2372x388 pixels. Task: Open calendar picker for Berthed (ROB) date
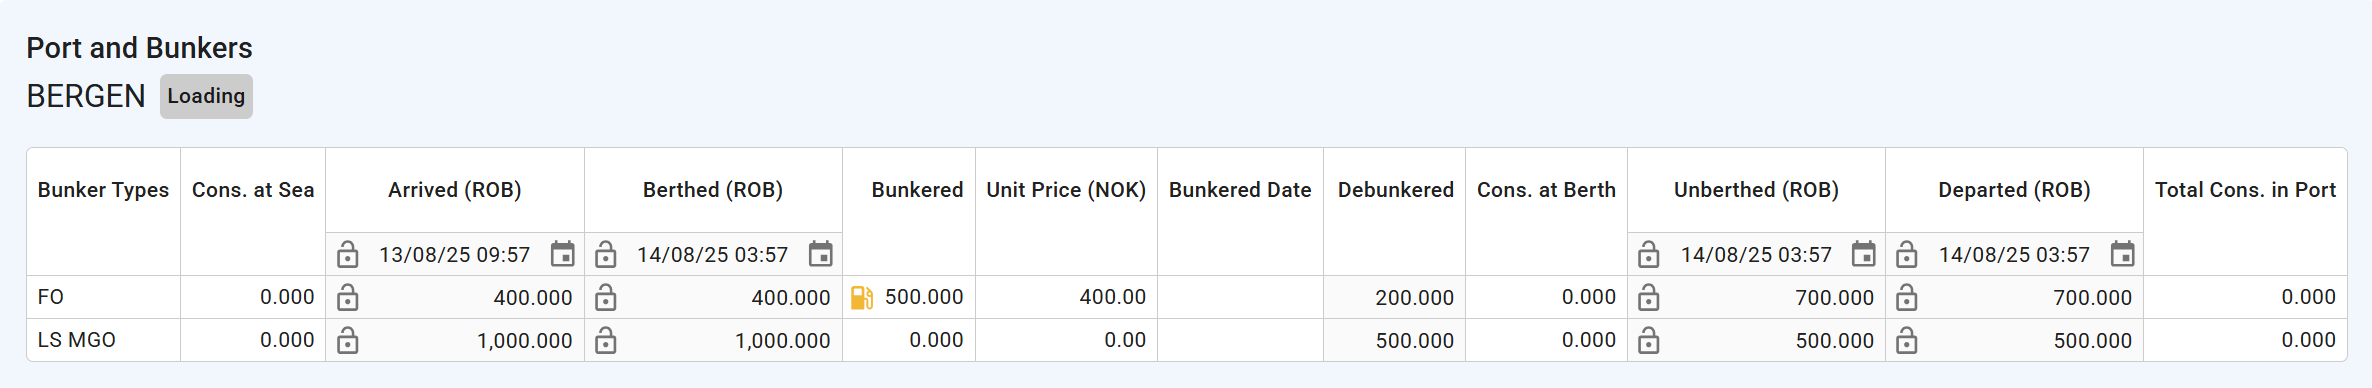pos(821,254)
